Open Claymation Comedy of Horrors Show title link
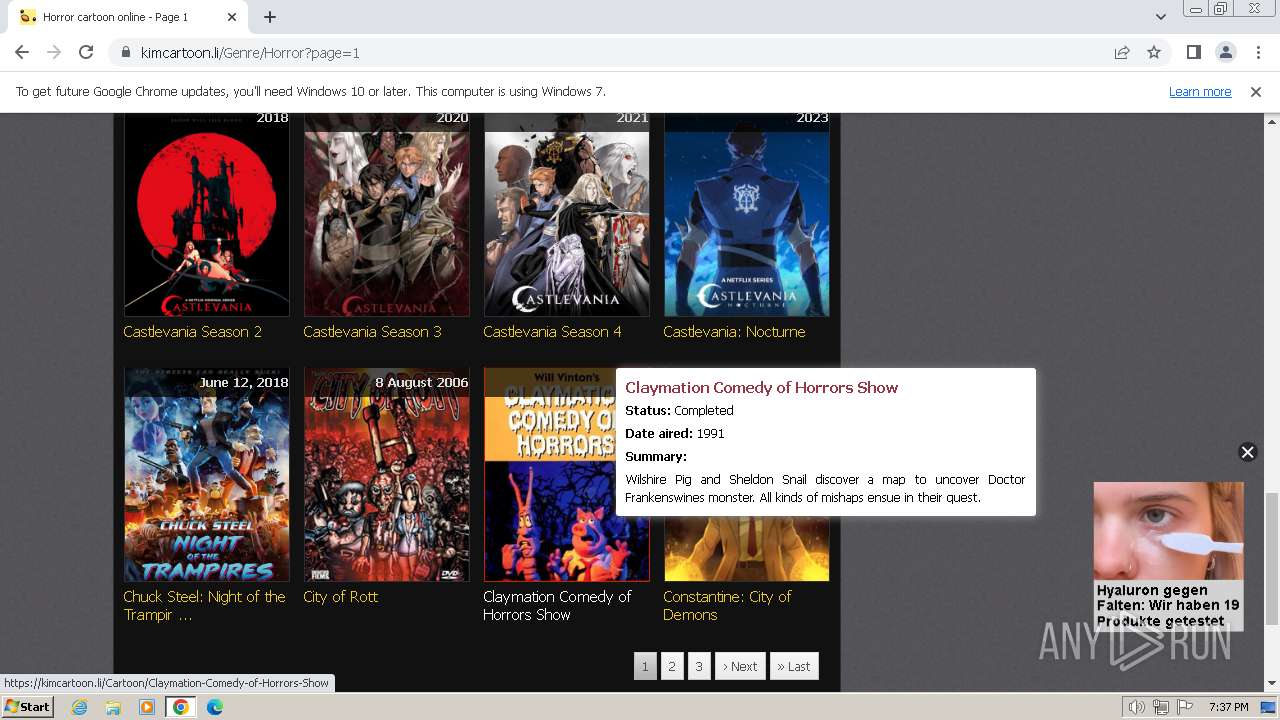The image size is (1280, 720). (557, 606)
